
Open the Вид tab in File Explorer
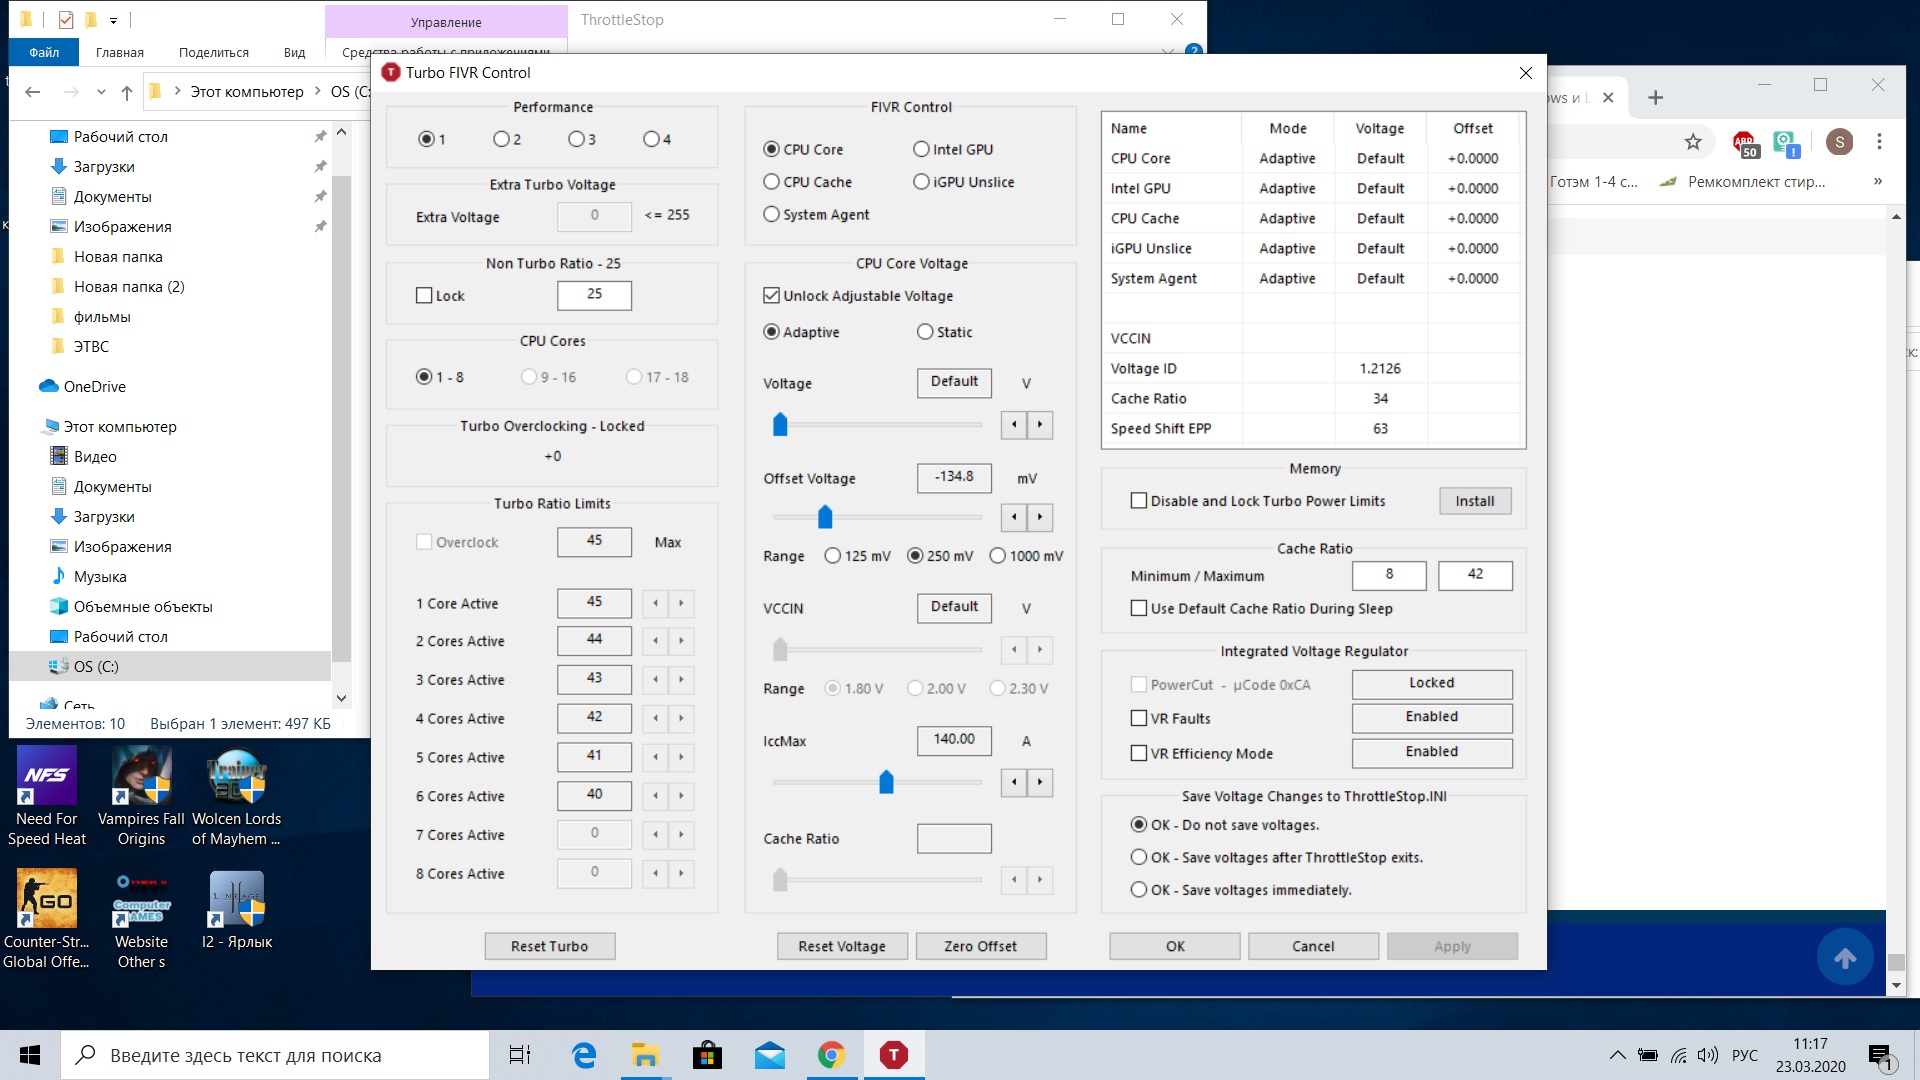coord(294,52)
